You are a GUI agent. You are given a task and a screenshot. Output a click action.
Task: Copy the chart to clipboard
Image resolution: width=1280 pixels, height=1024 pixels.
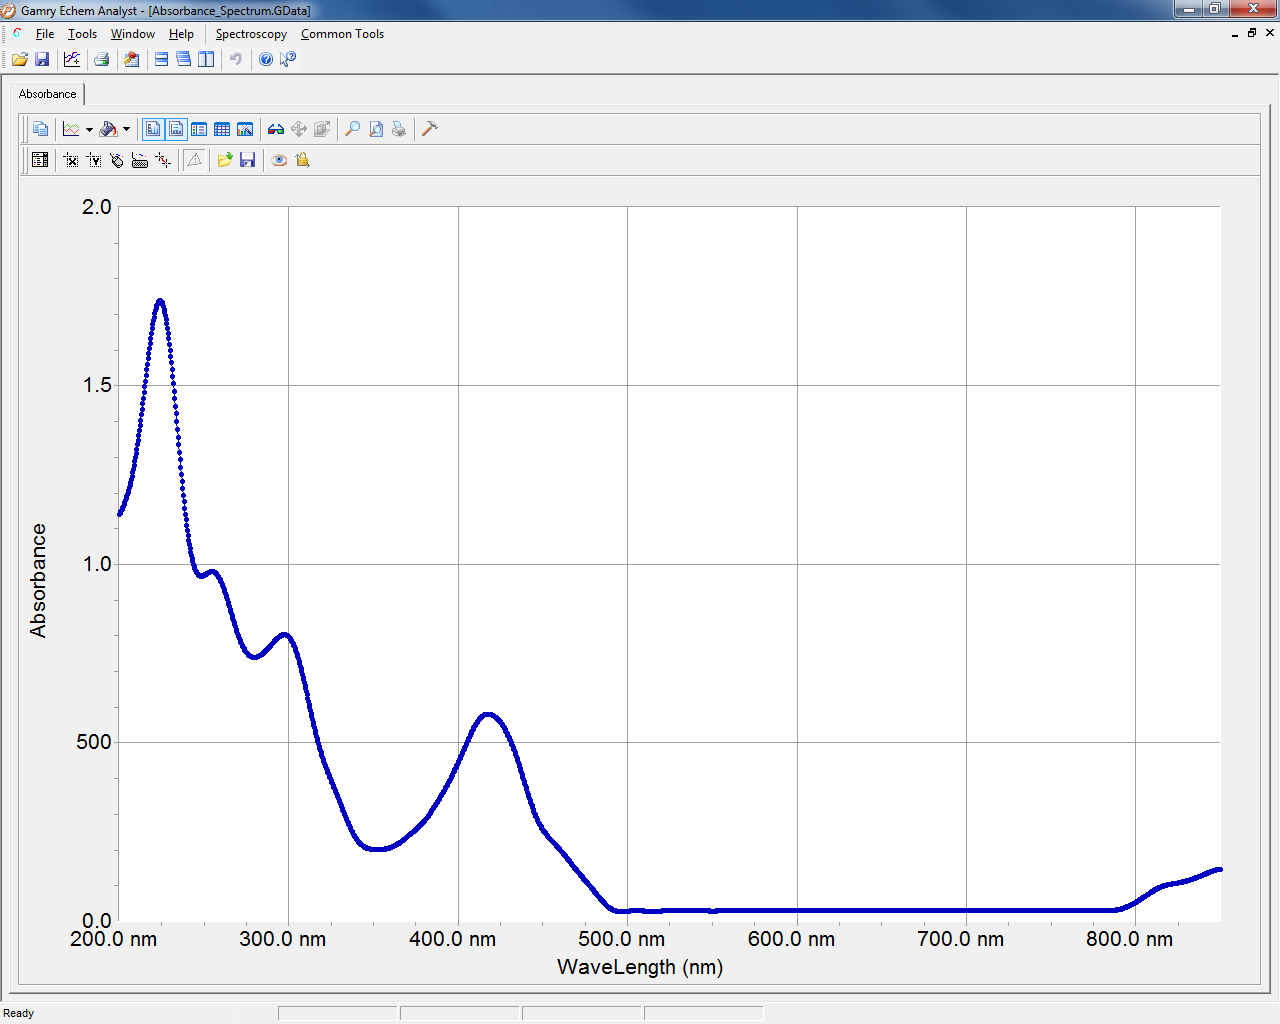(x=40, y=129)
